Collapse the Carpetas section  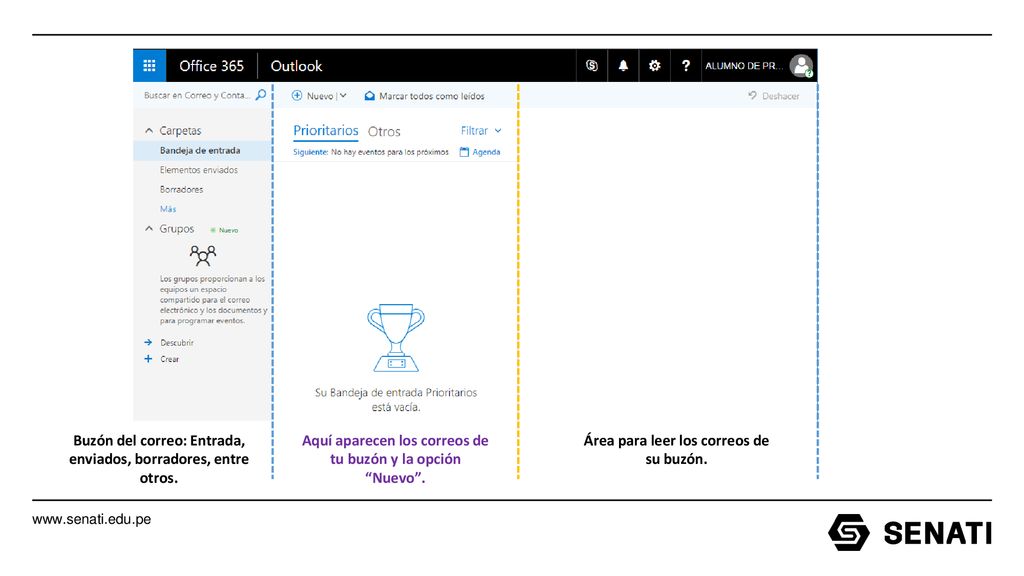149,131
